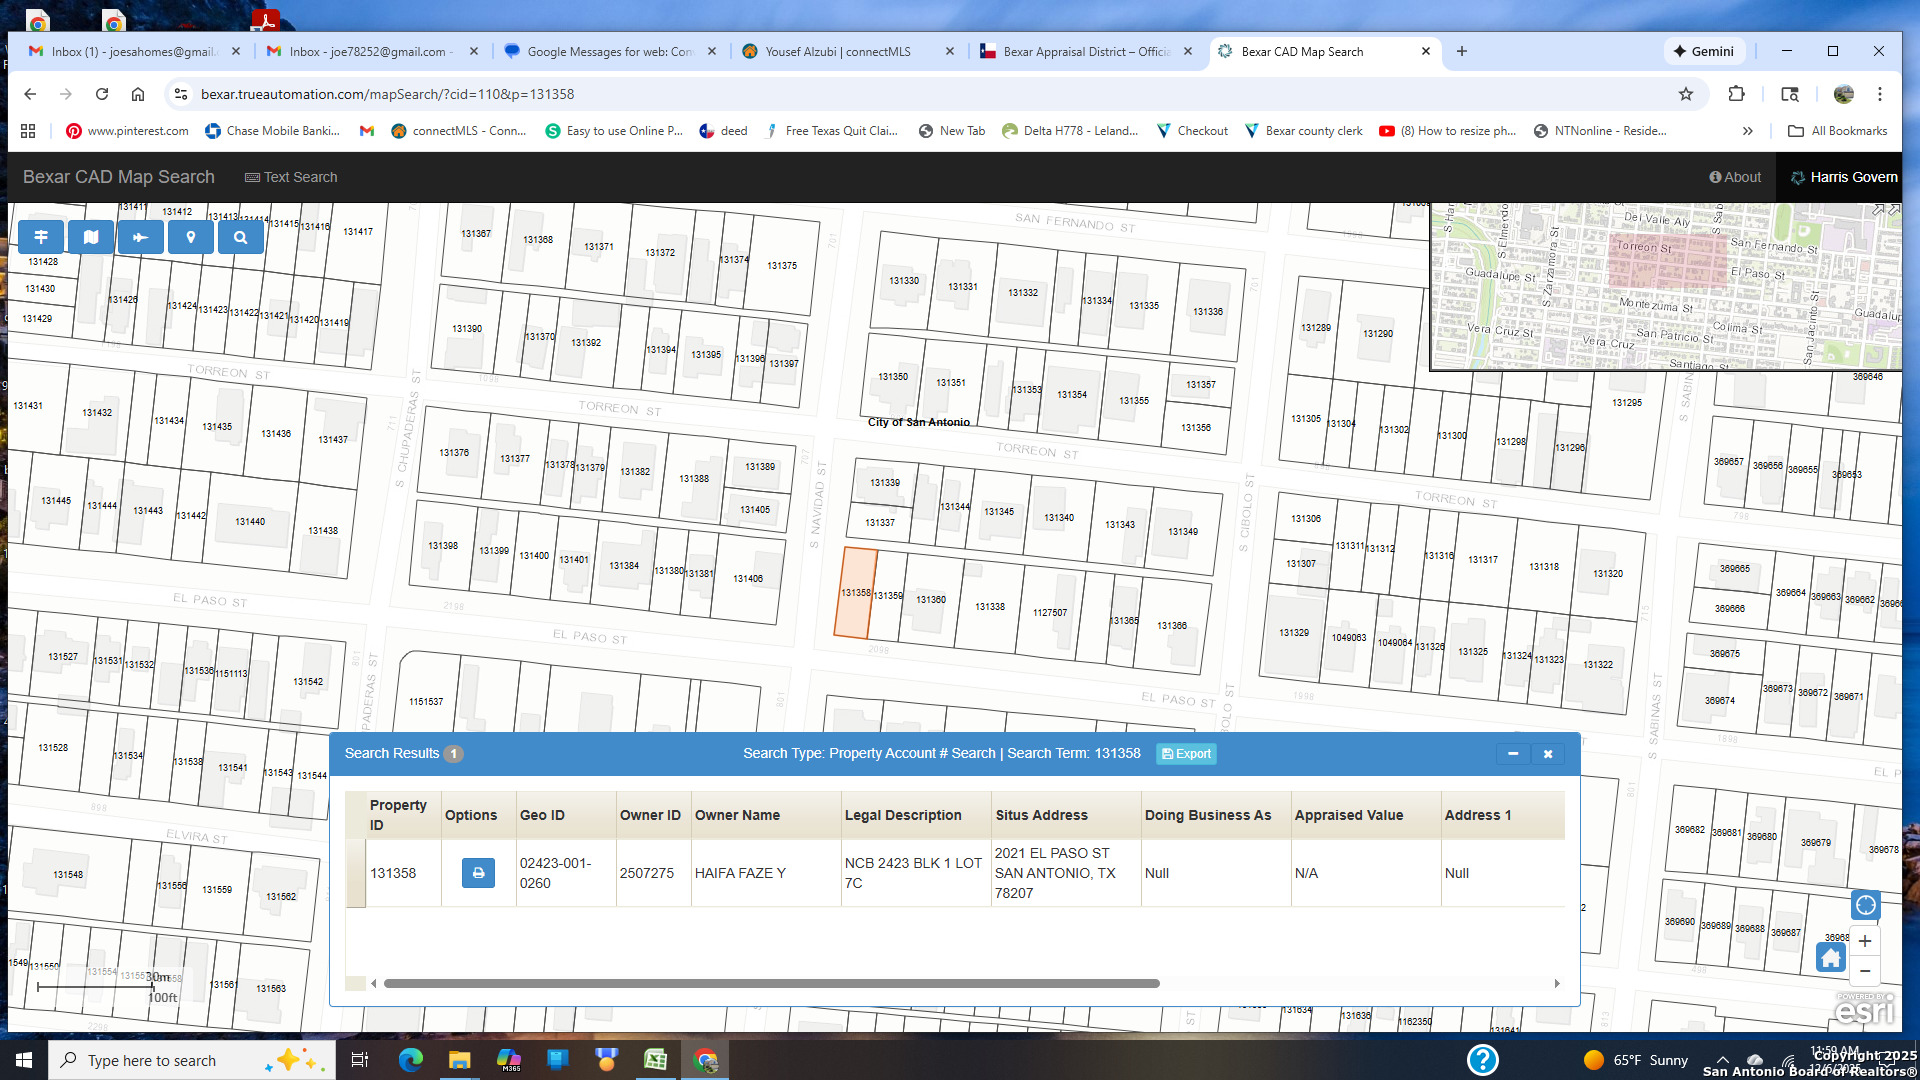Viewport: 1920px width, 1080px height.
Task: Expand the hidden bookmarks overflow chevron
Action: coord(1747,131)
